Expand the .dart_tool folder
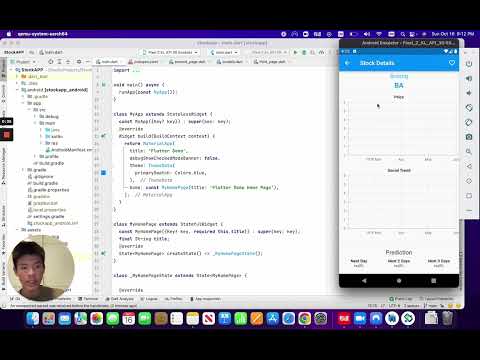 [17, 76]
